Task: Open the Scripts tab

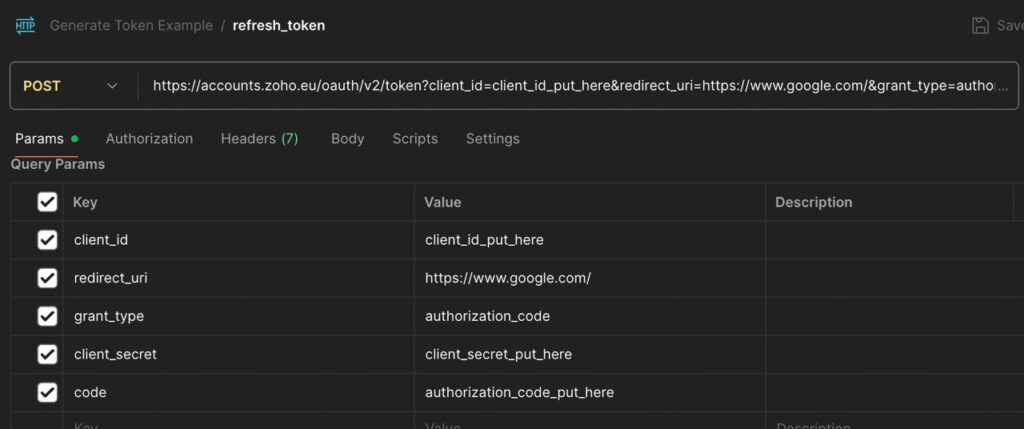Action: (x=415, y=138)
